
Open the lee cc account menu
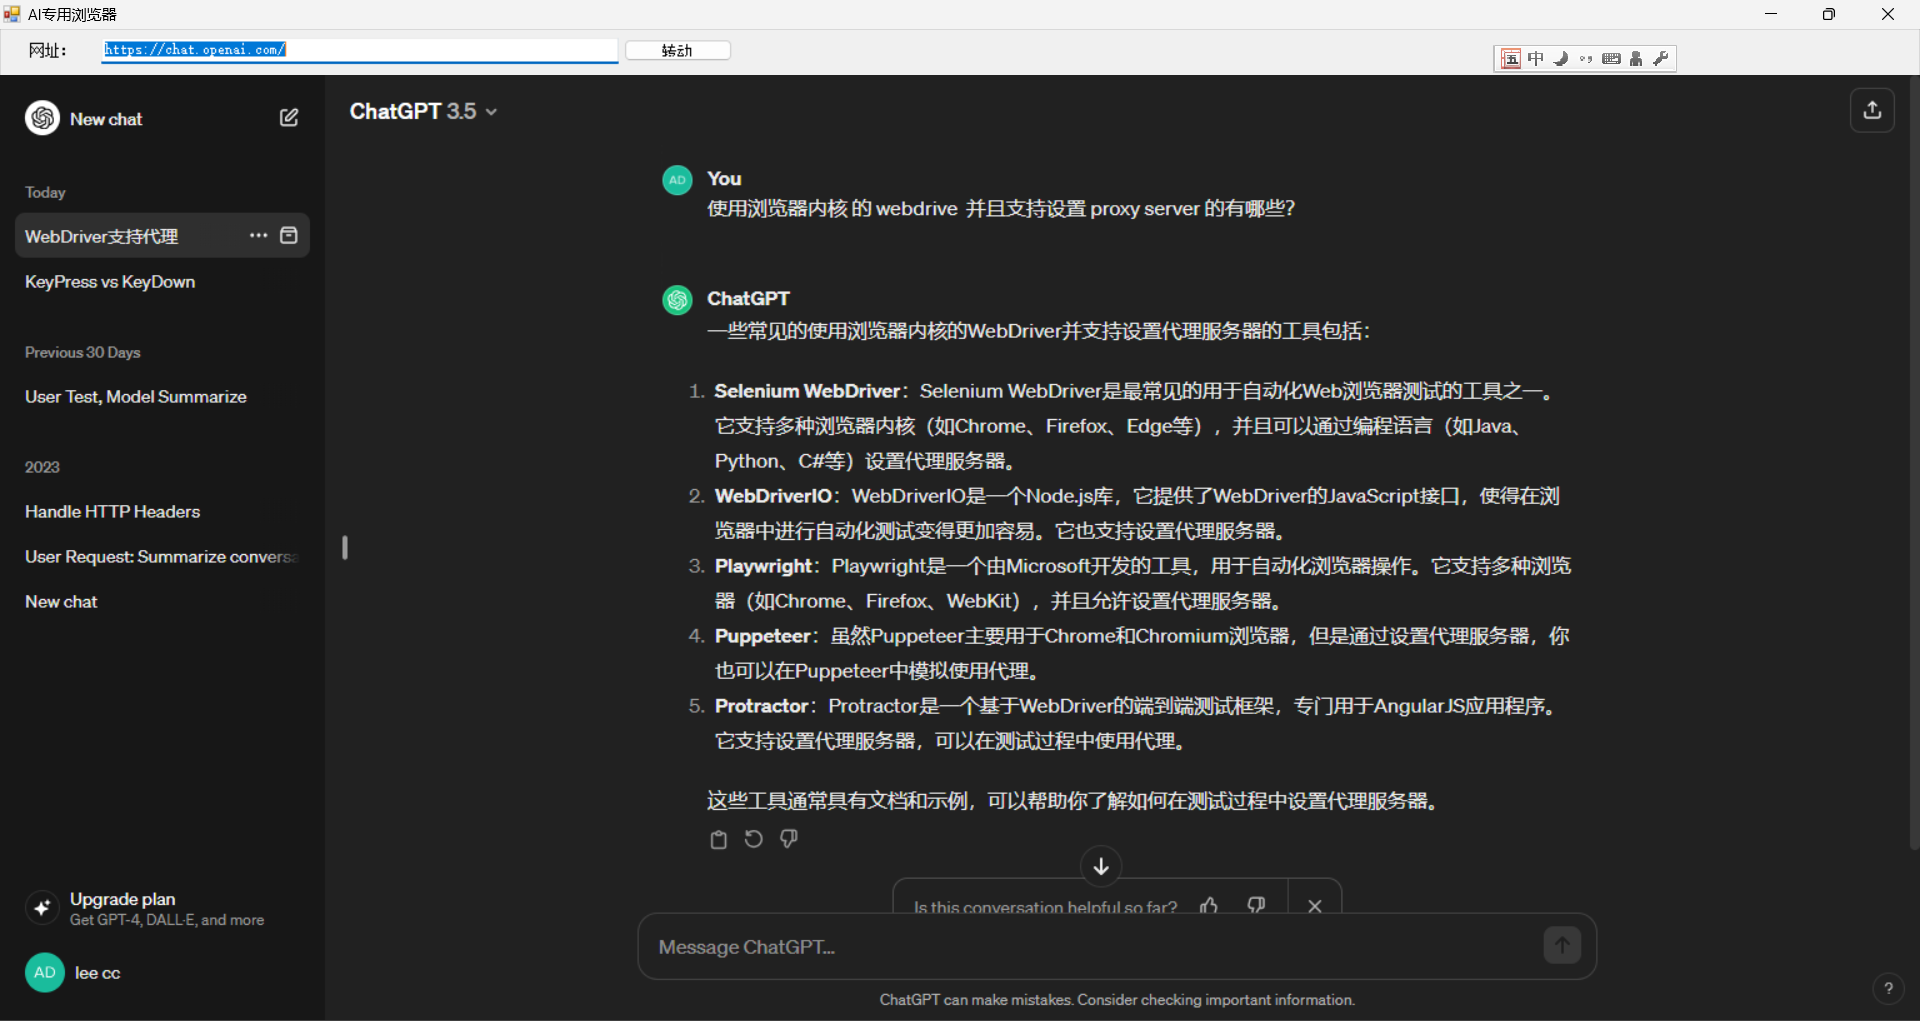click(162, 973)
